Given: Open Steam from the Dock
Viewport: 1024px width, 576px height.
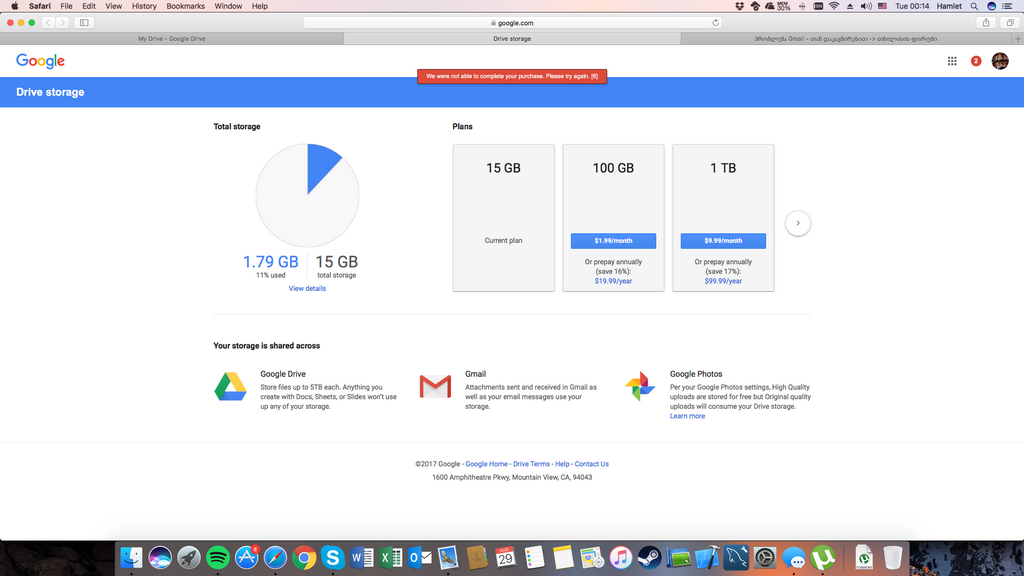Looking at the screenshot, I should pyautogui.click(x=649, y=558).
